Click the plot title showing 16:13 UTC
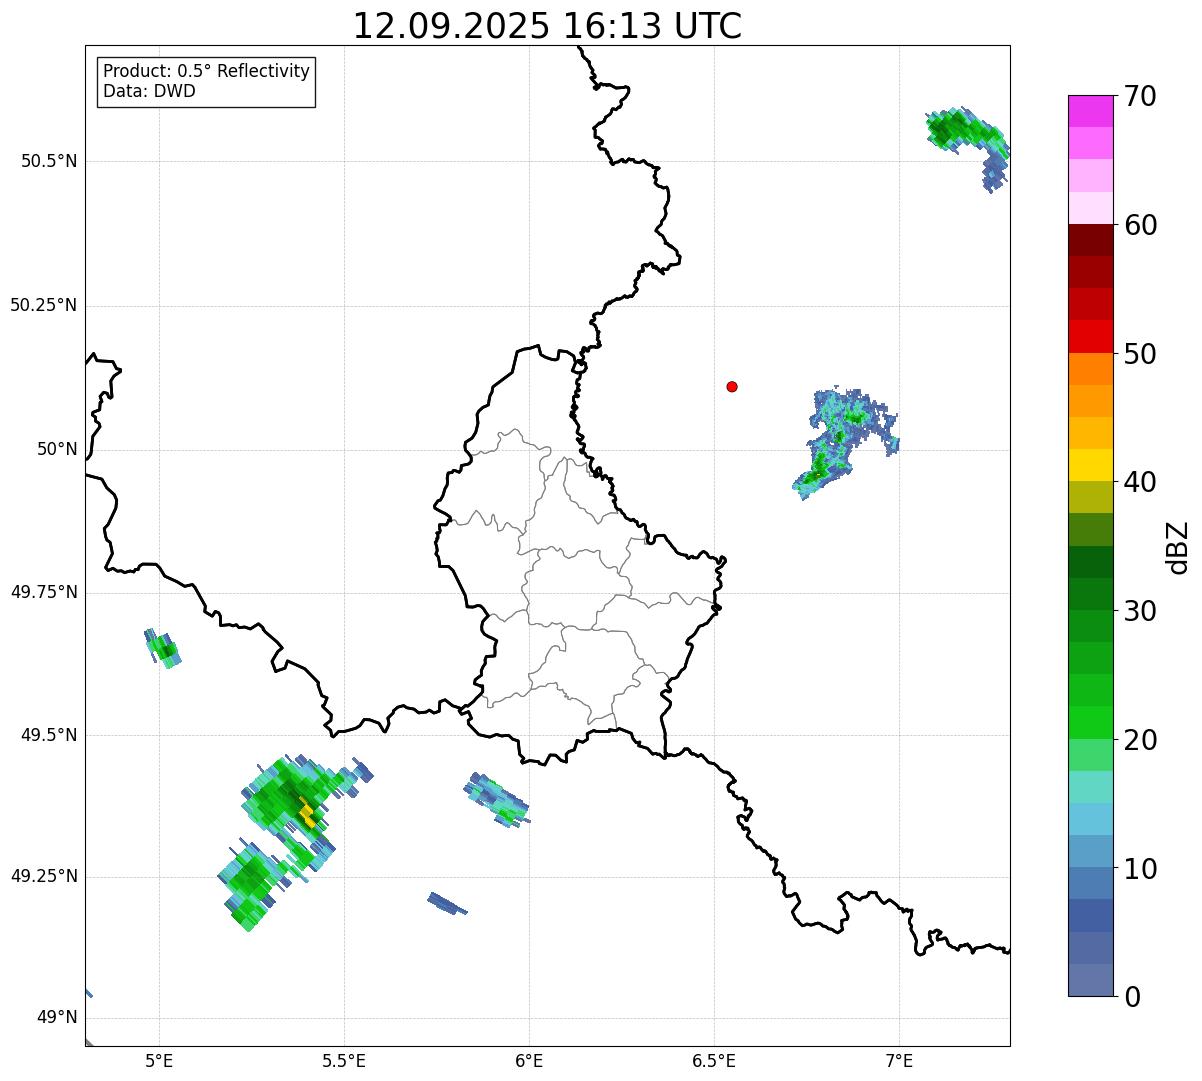This screenshot has height=1081, width=1202. click(x=547, y=26)
